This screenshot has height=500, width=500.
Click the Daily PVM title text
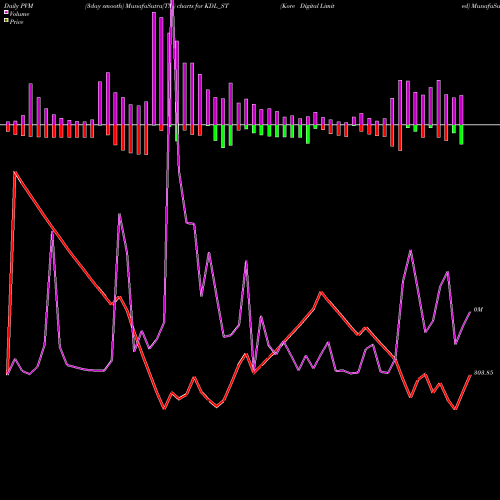19,6
